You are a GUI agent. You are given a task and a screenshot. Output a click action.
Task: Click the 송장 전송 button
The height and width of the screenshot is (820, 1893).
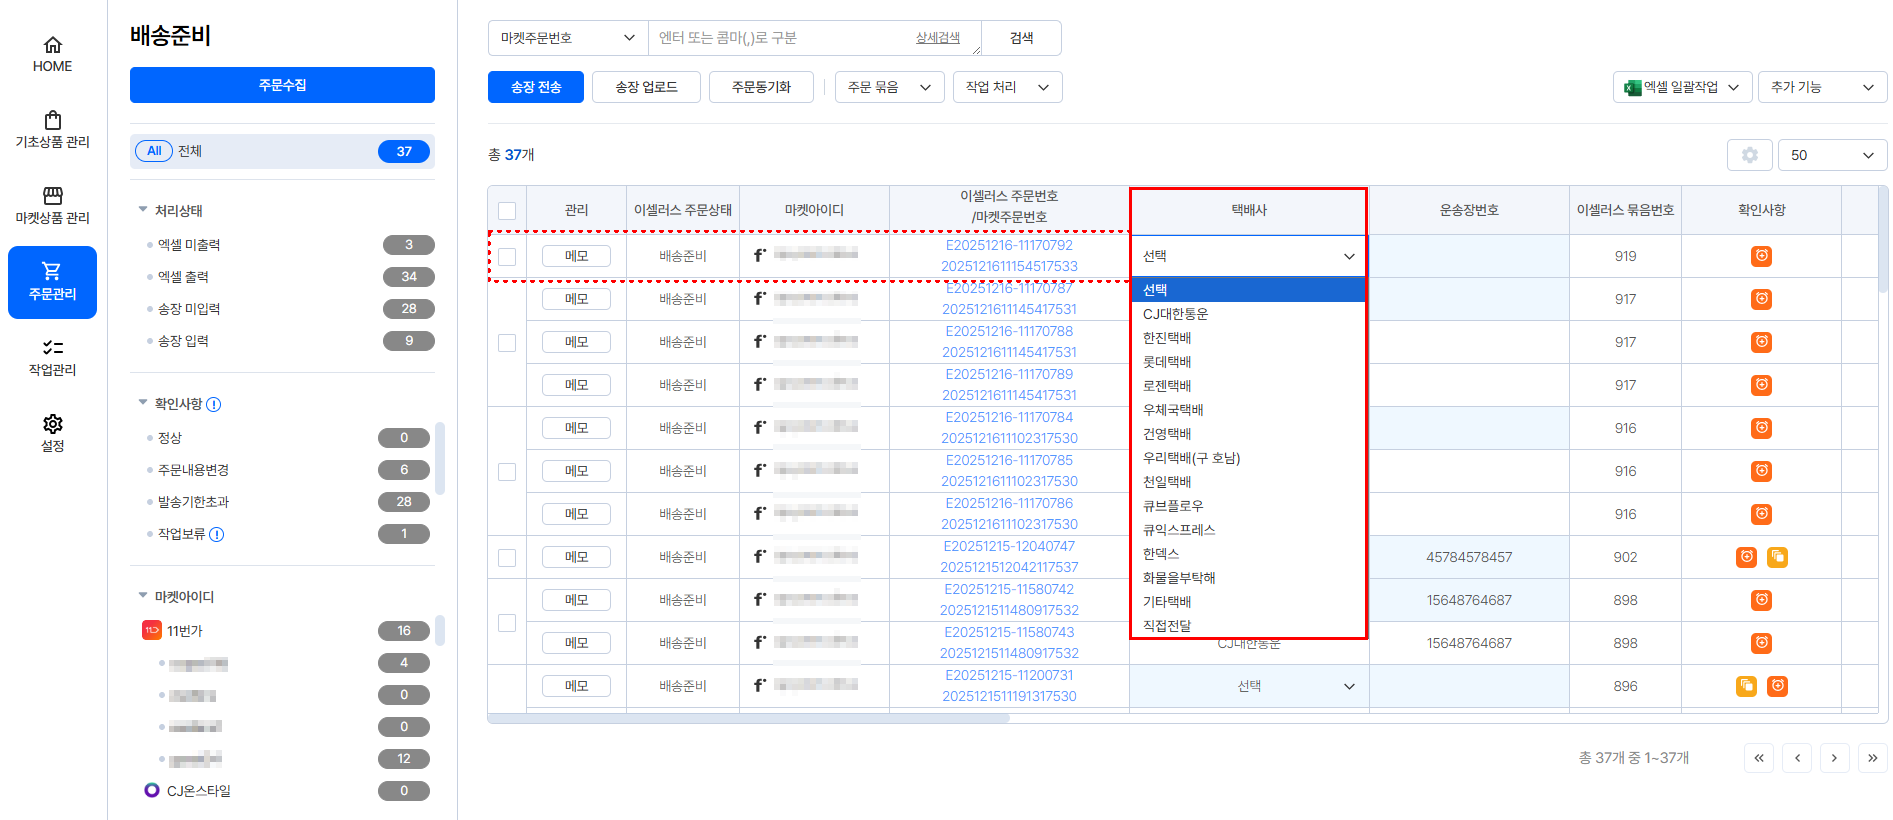(535, 87)
